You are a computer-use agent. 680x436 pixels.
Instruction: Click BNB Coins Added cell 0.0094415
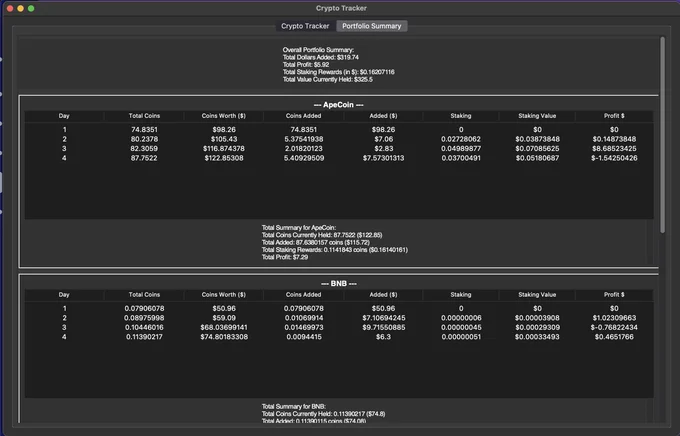[x=304, y=337]
